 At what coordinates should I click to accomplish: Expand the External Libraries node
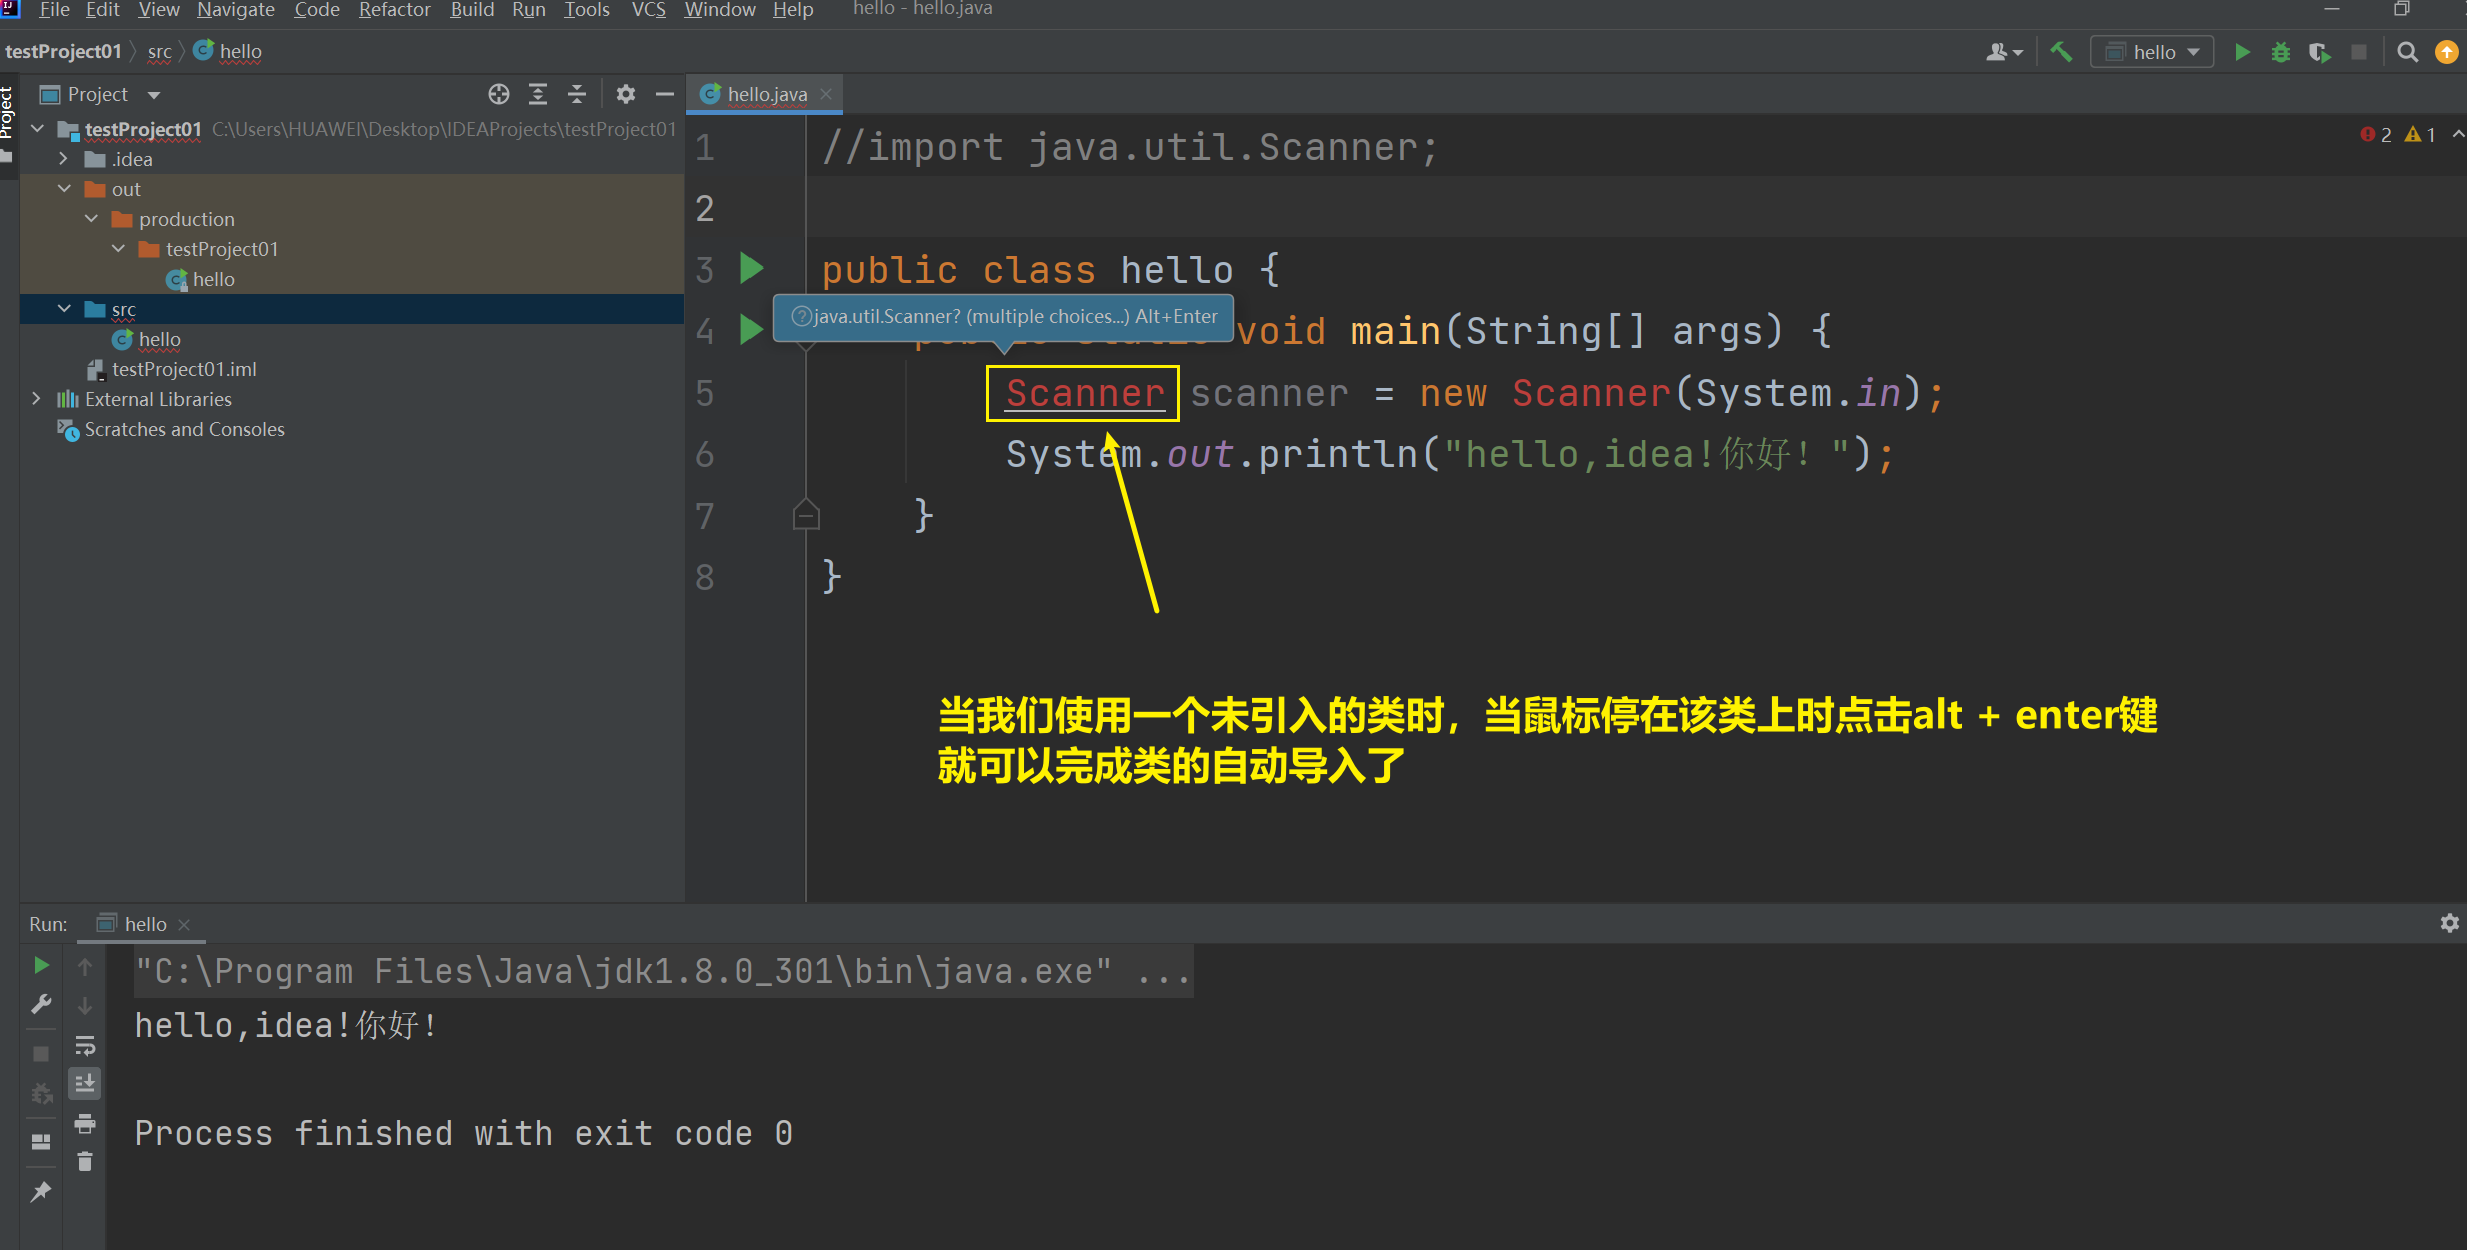(x=37, y=399)
